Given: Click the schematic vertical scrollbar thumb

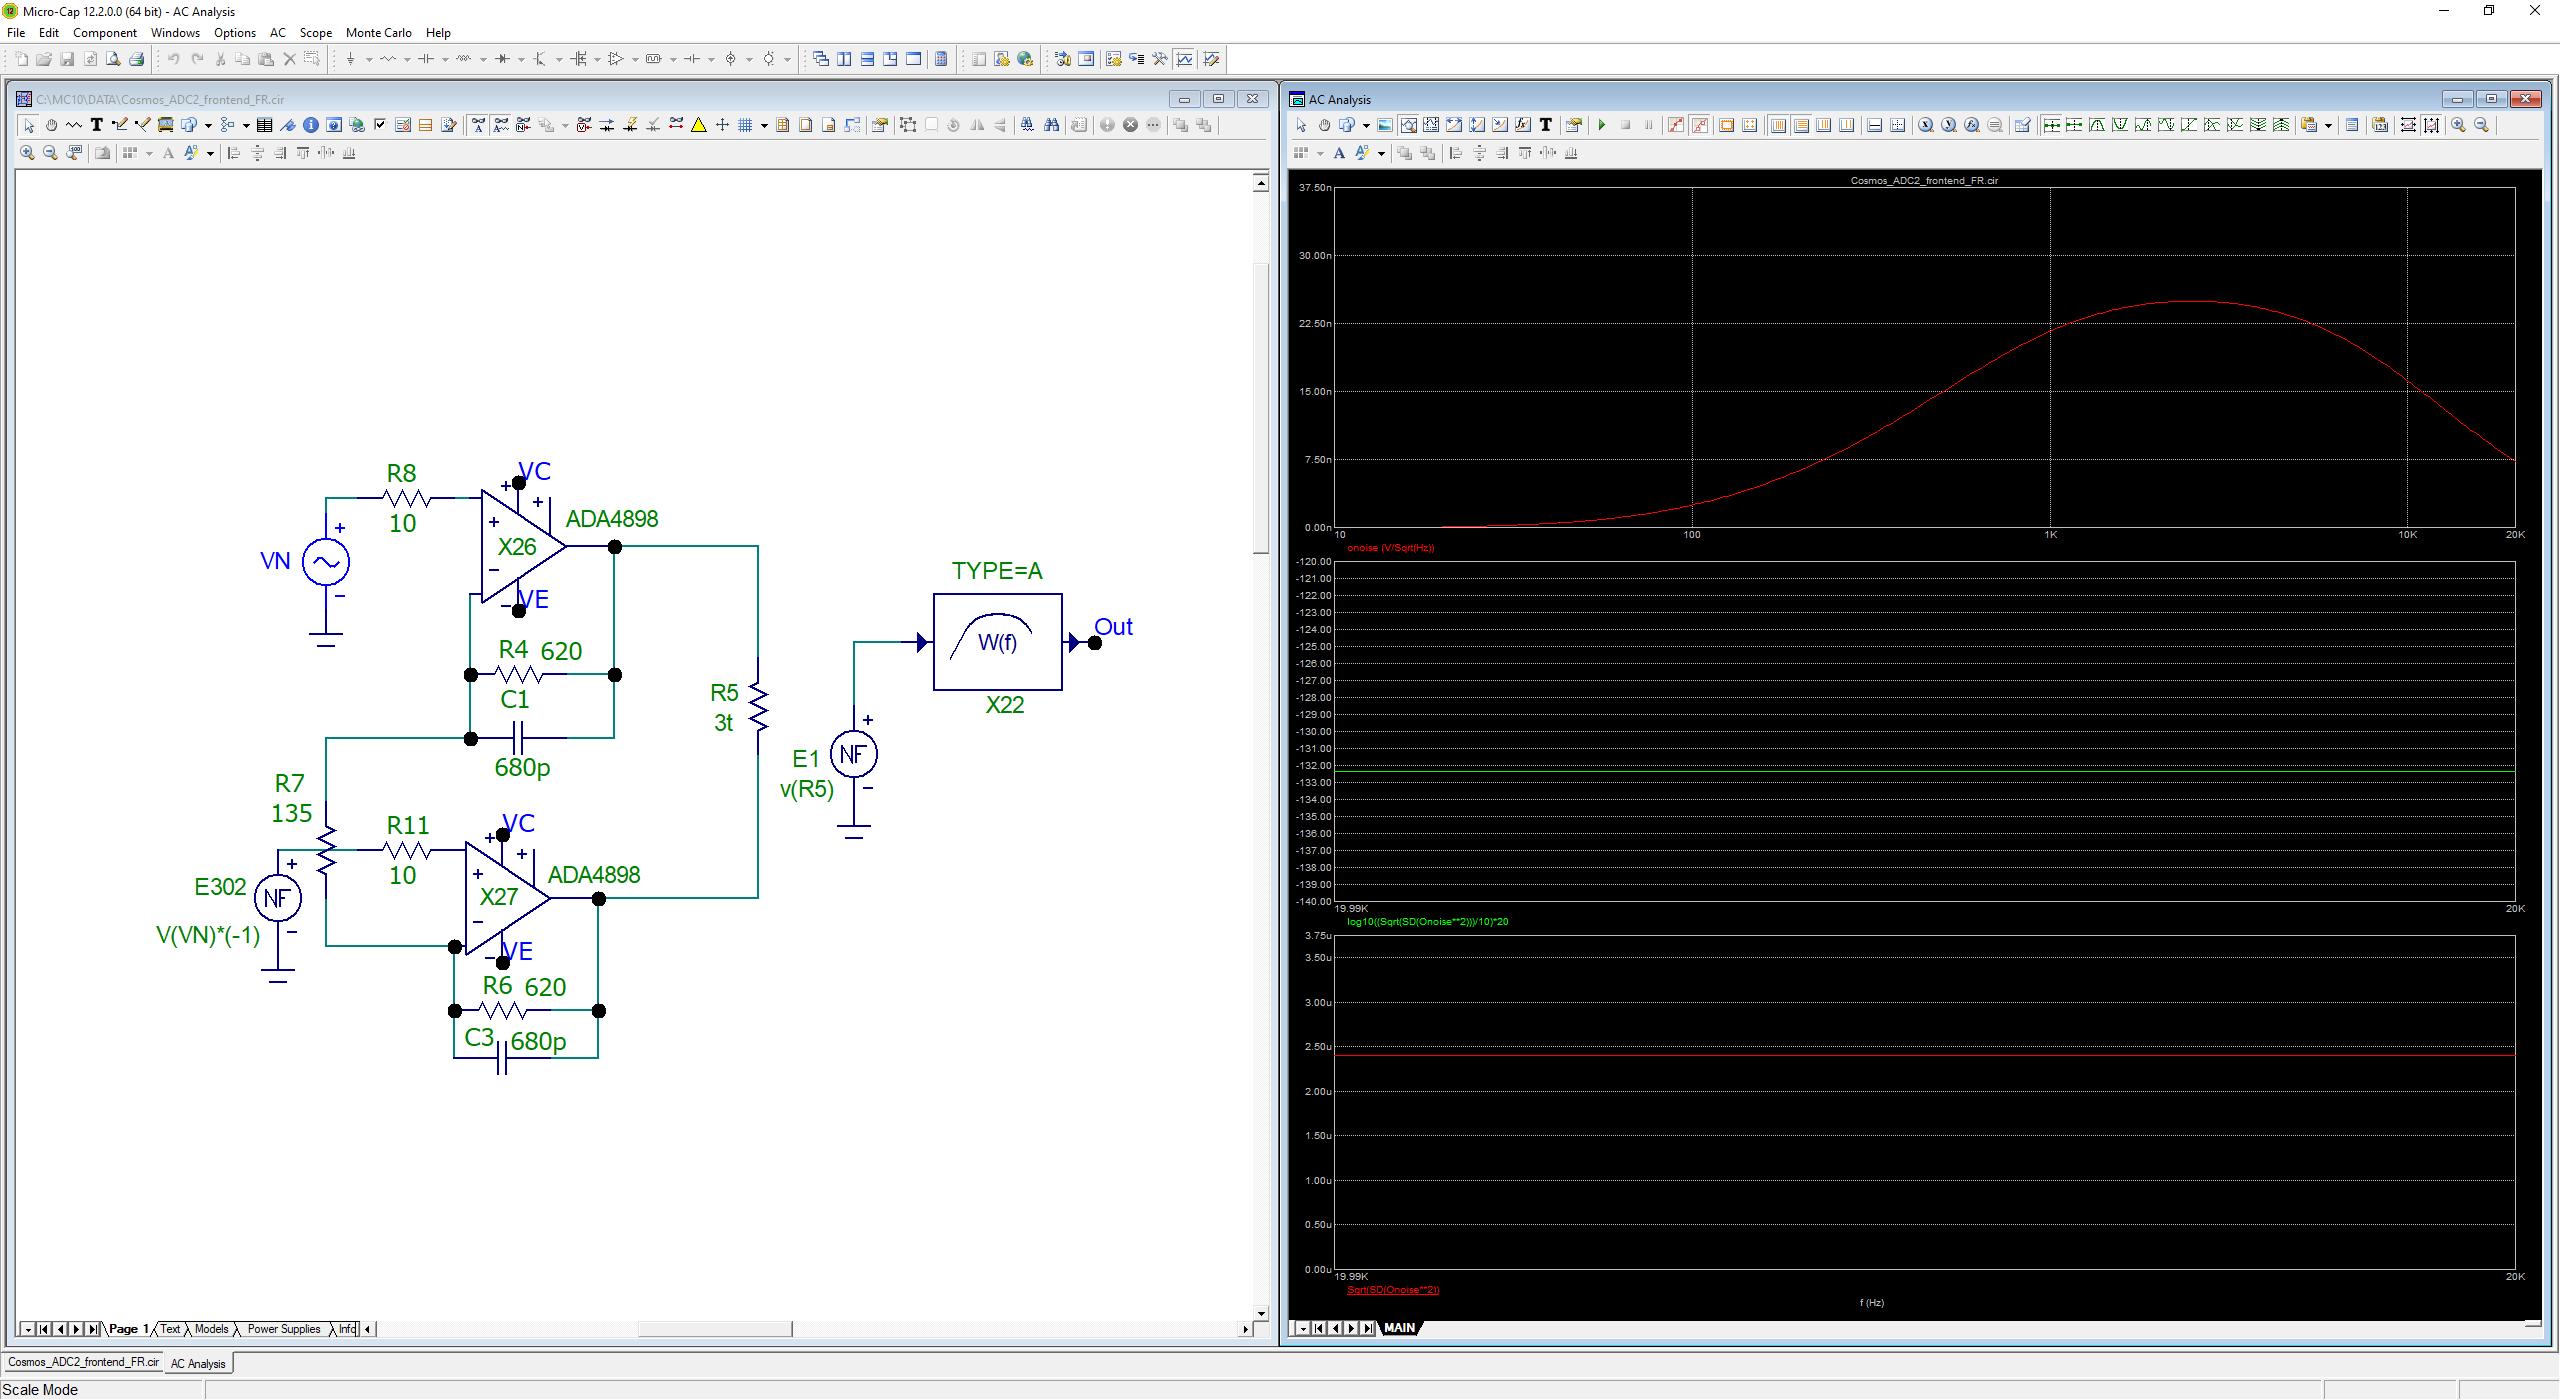Looking at the screenshot, I should click(x=1260, y=407).
